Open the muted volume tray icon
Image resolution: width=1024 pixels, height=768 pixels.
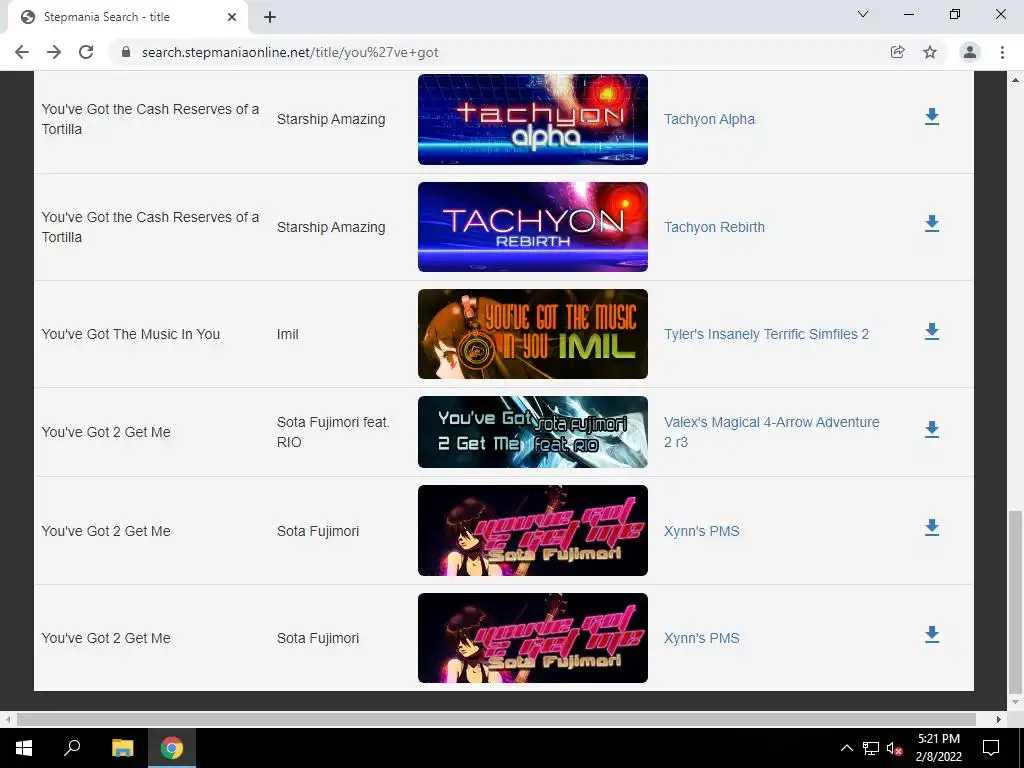895,748
